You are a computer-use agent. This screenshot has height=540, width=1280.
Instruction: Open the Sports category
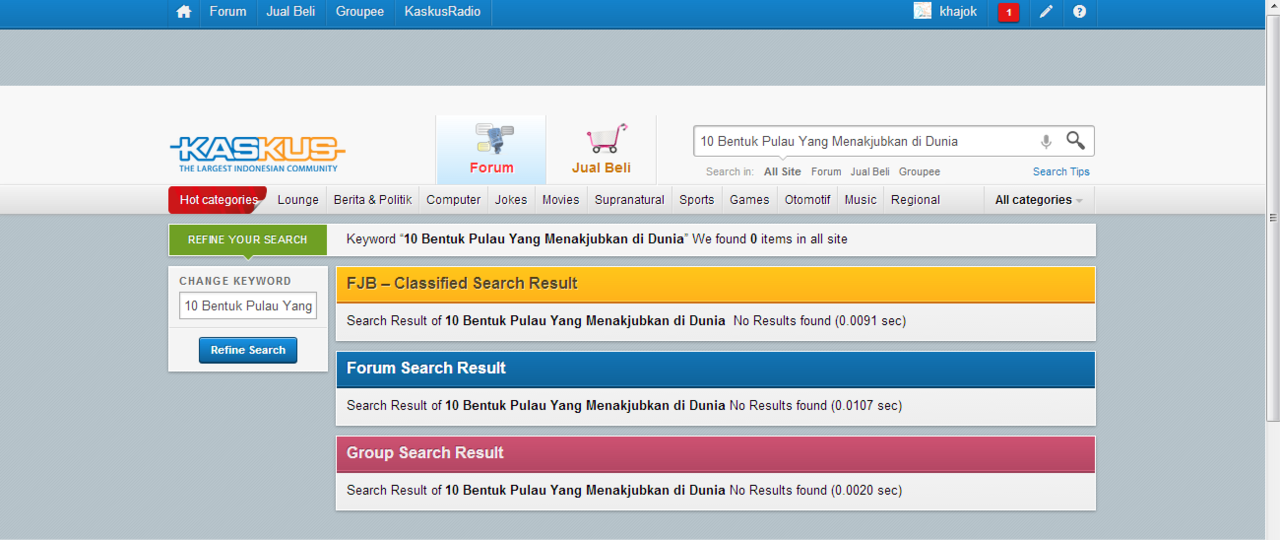click(x=697, y=200)
